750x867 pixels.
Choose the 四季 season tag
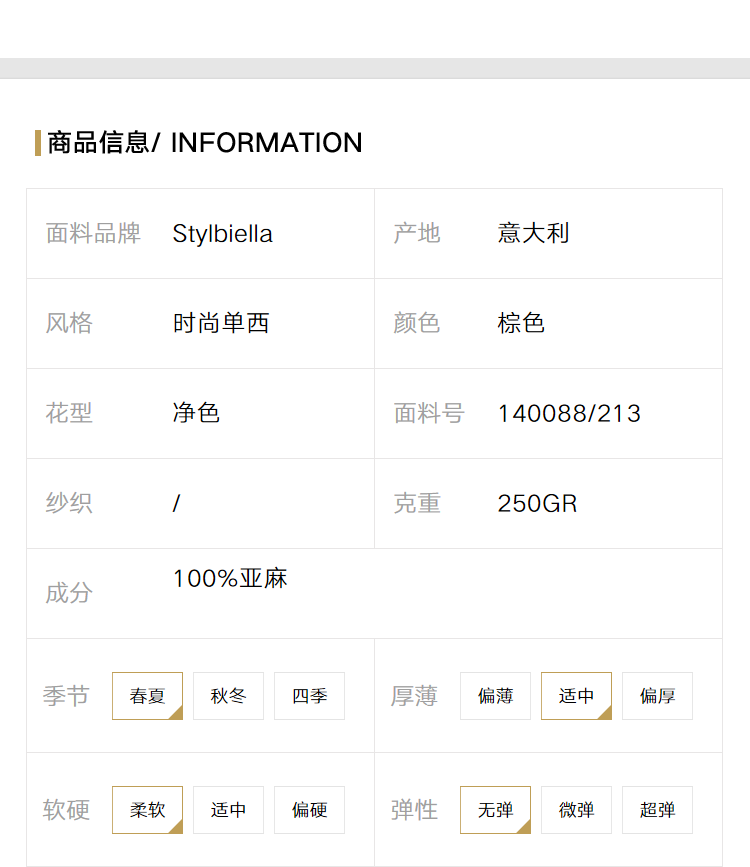[x=309, y=696]
